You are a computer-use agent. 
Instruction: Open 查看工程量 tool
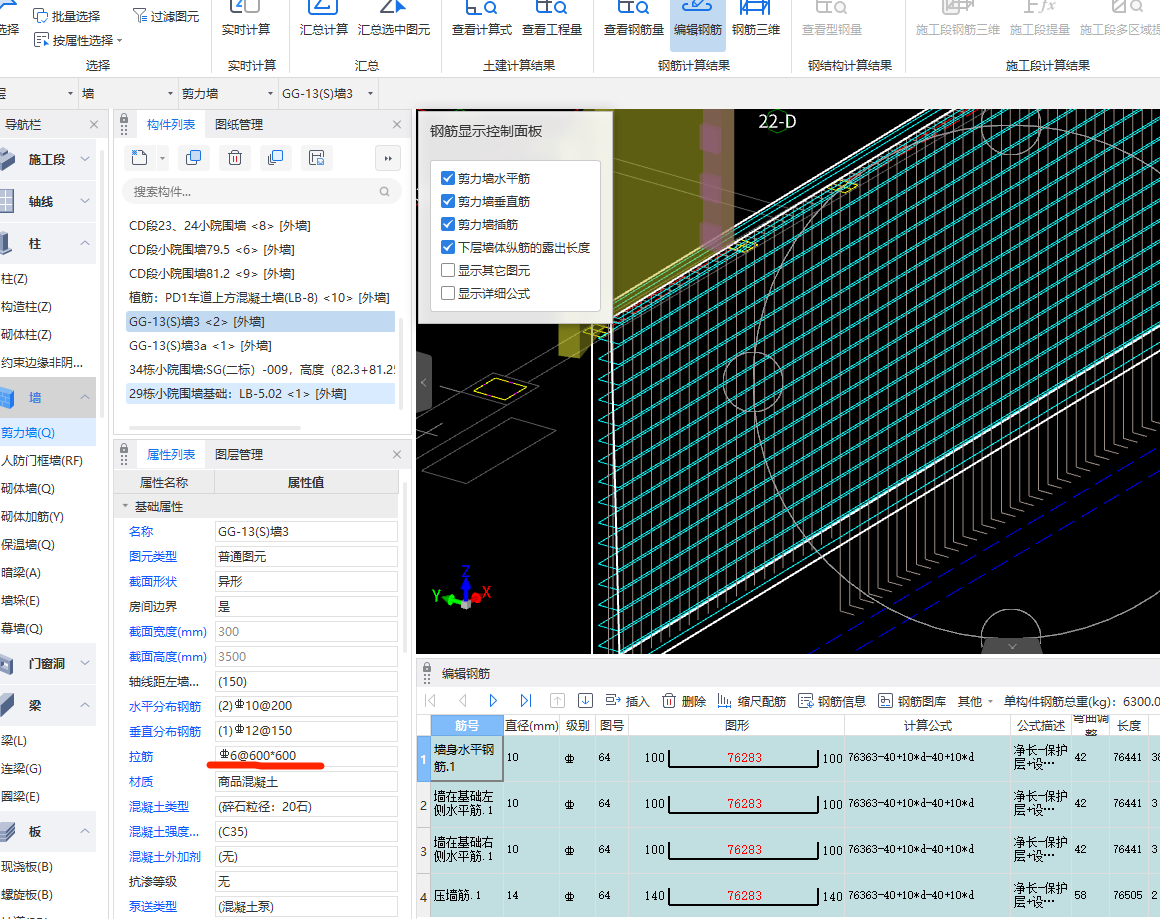(552, 18)
